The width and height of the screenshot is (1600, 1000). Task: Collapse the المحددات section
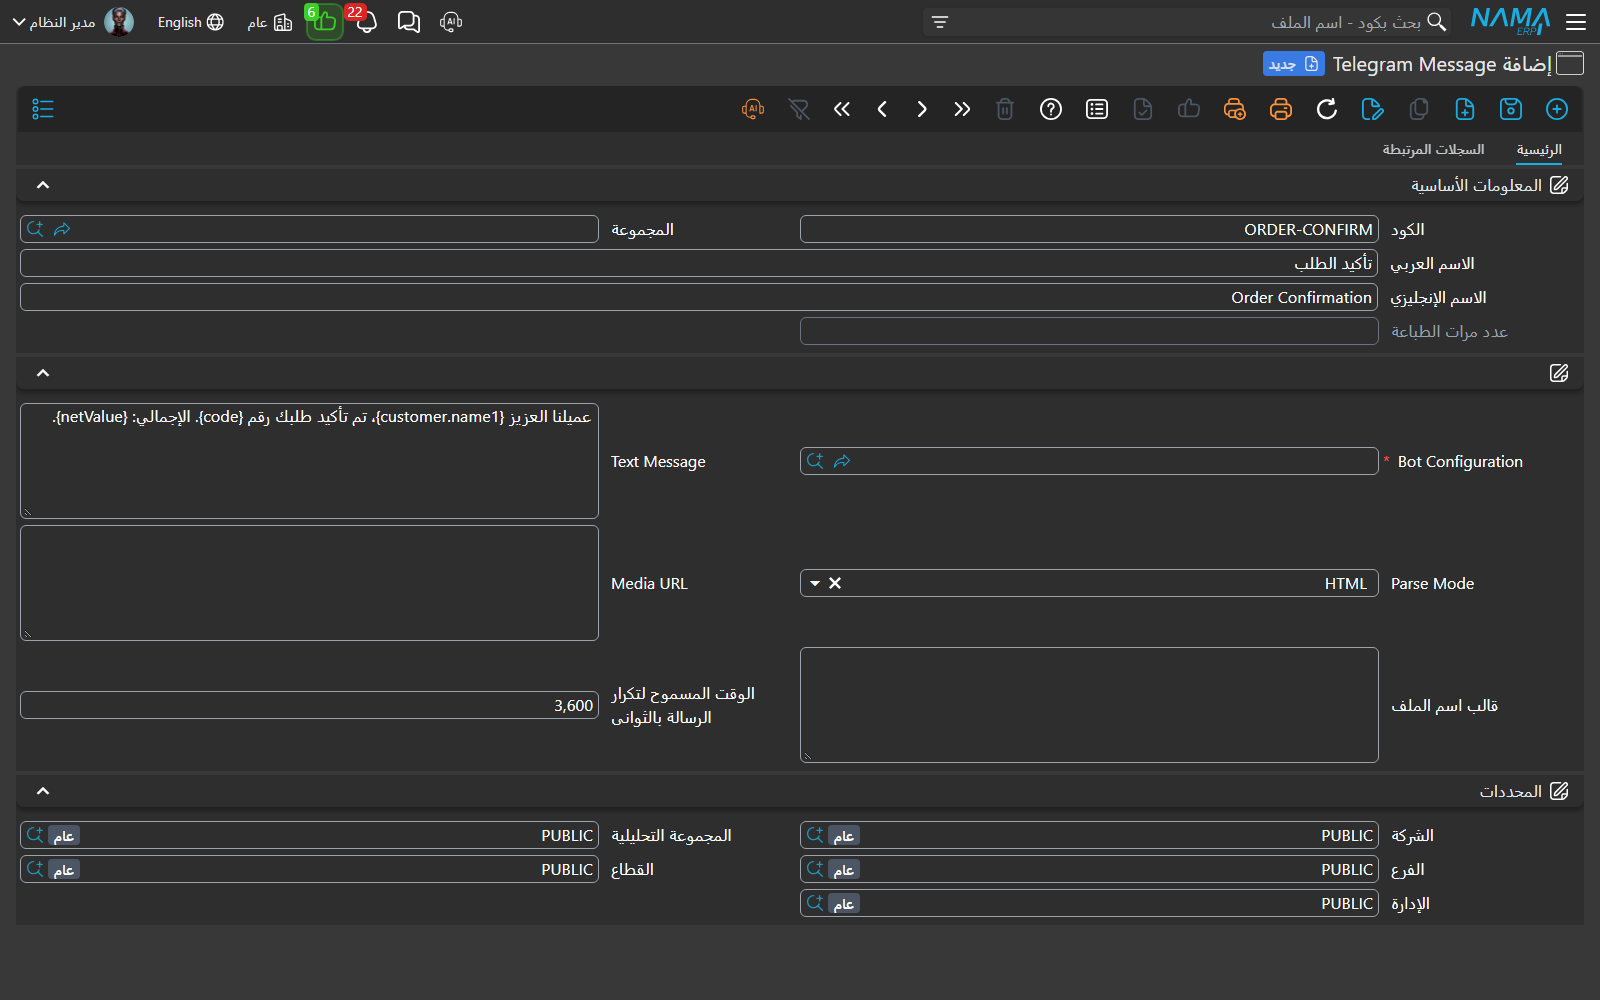click(x=43, y=791)
